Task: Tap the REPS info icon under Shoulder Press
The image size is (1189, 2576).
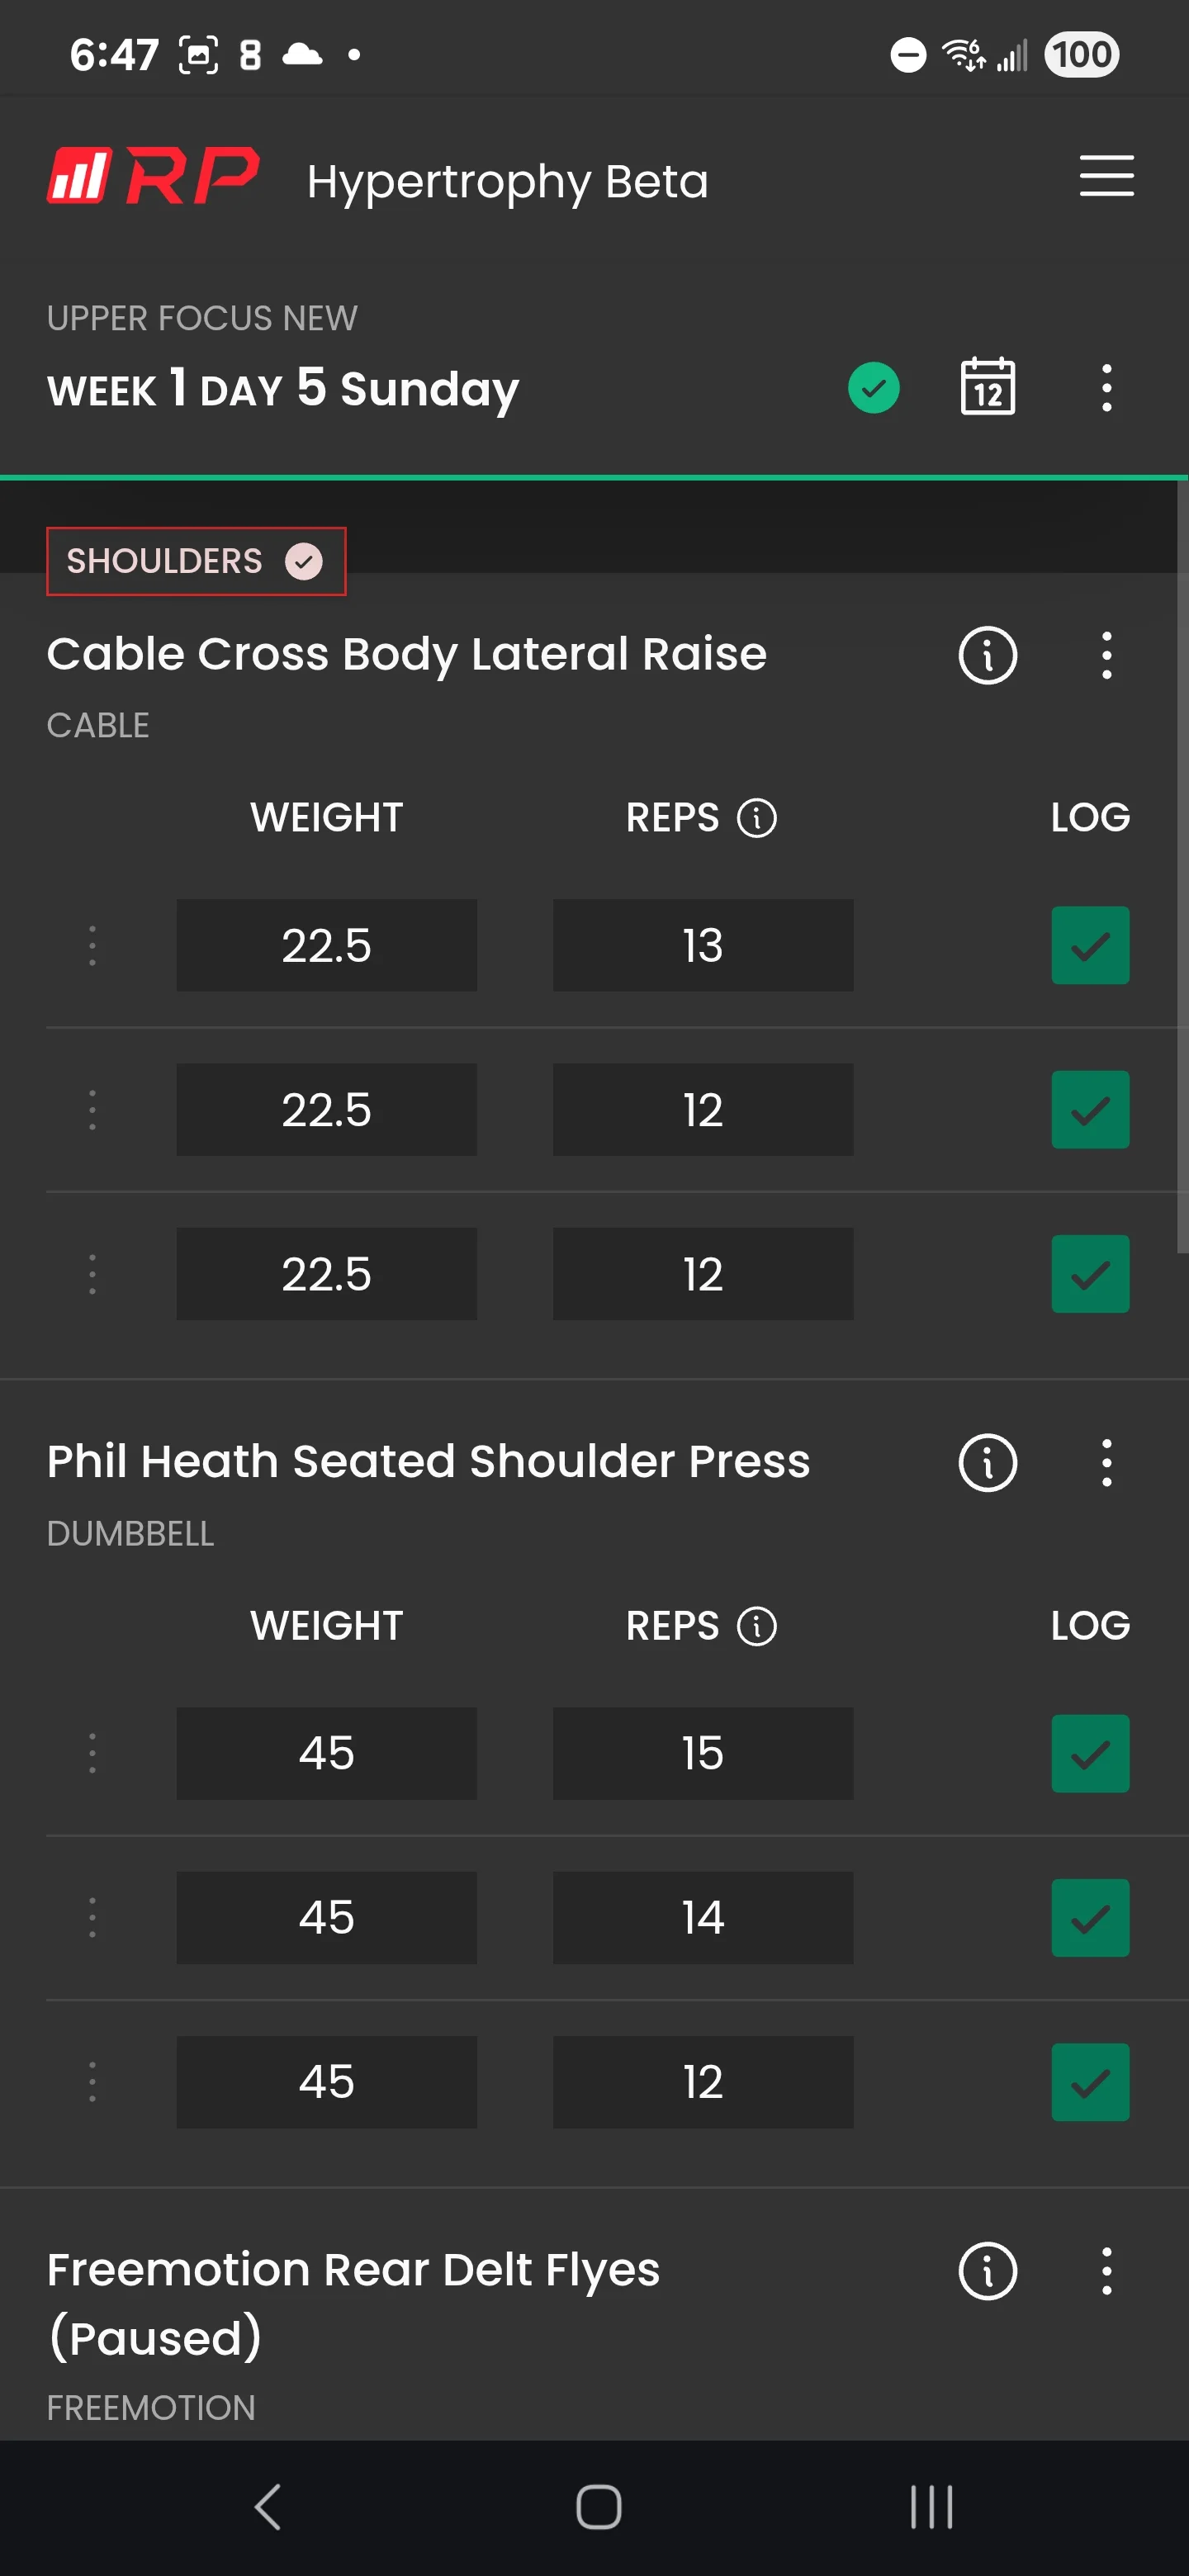Action: click(756, 1626)
